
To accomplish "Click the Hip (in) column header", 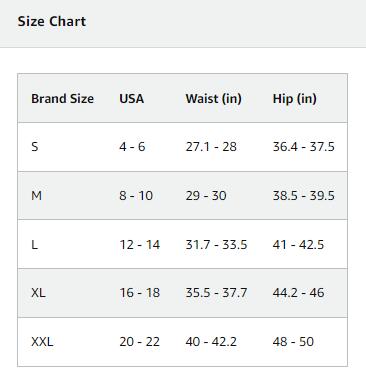I will [x=294, y=99].
